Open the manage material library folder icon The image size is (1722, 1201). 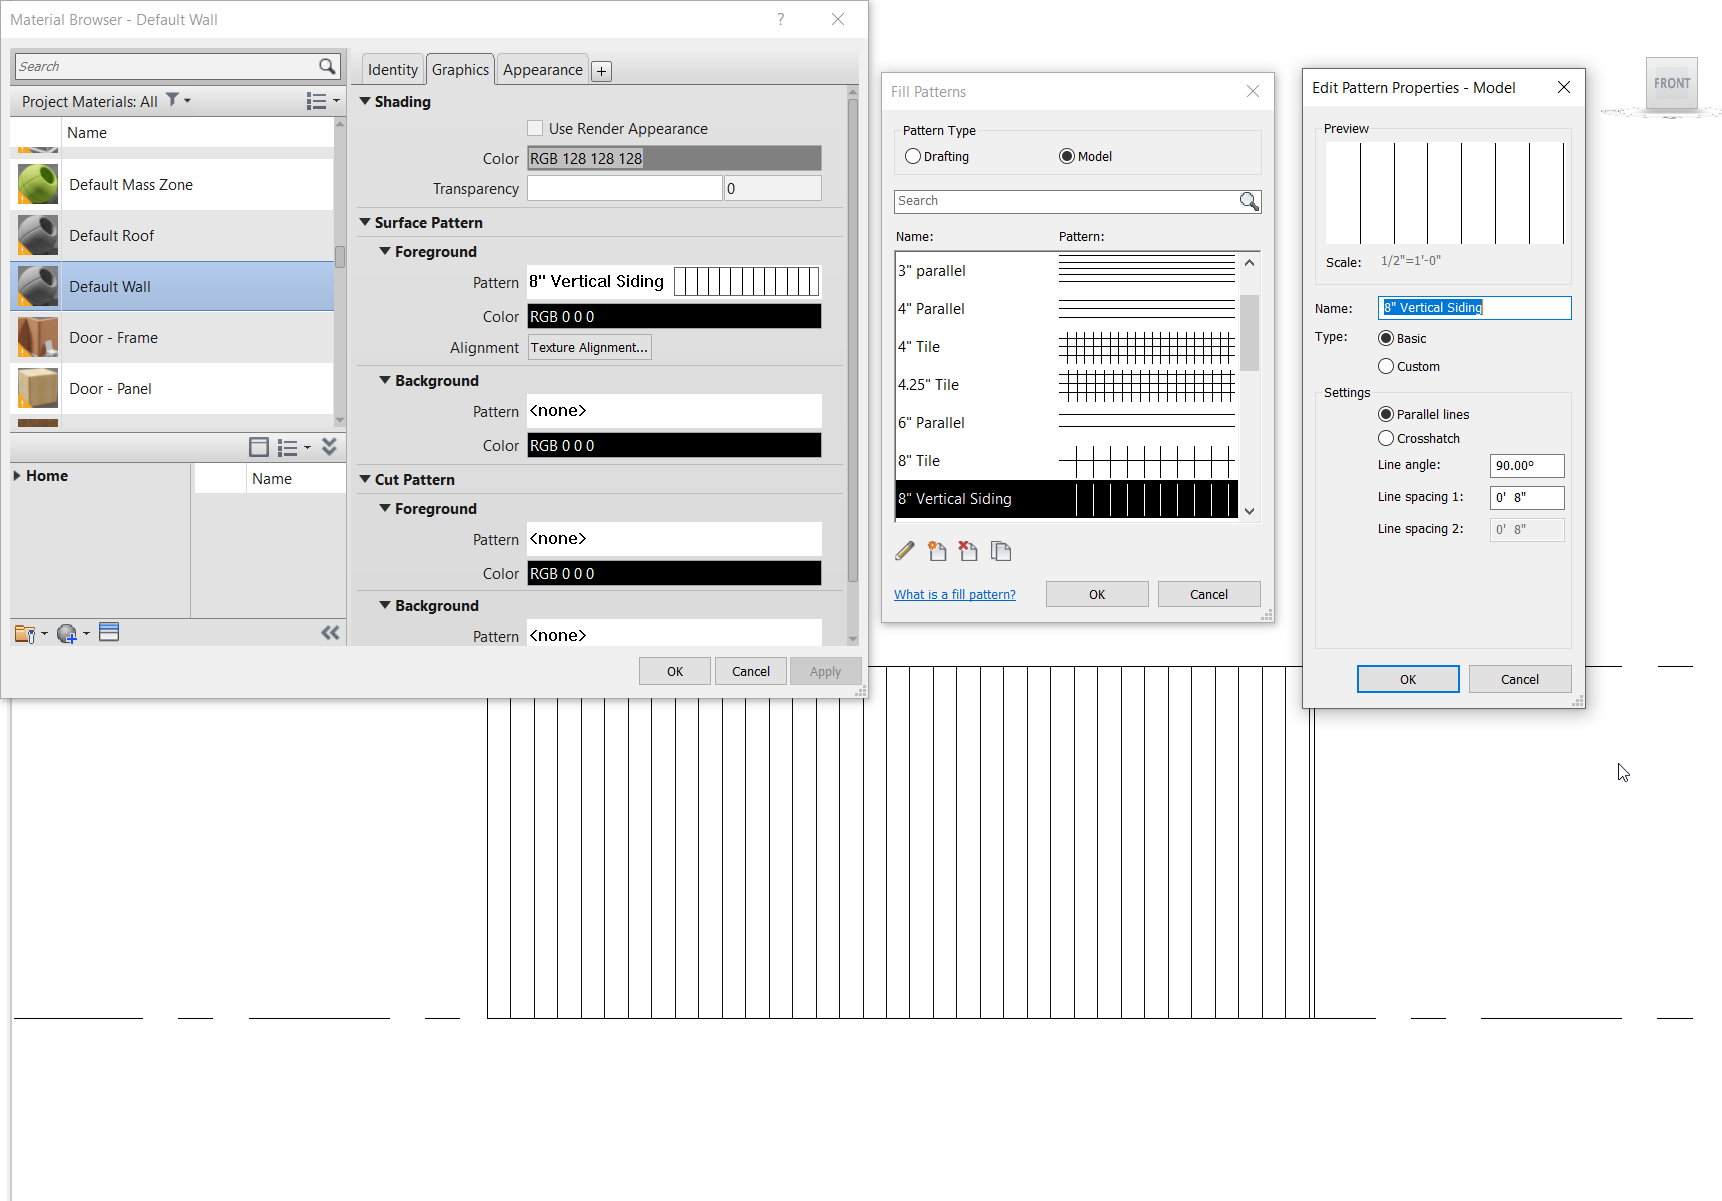[24, 633]
